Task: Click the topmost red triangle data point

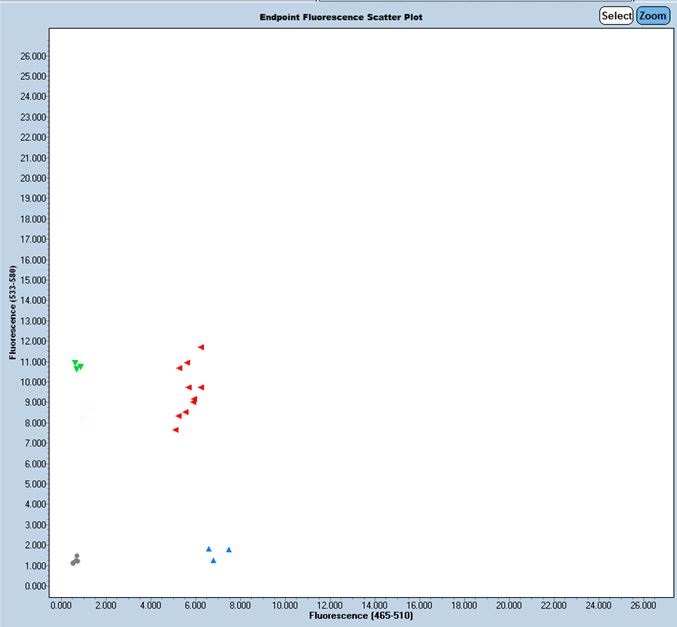Action: (x=201, y=347)
